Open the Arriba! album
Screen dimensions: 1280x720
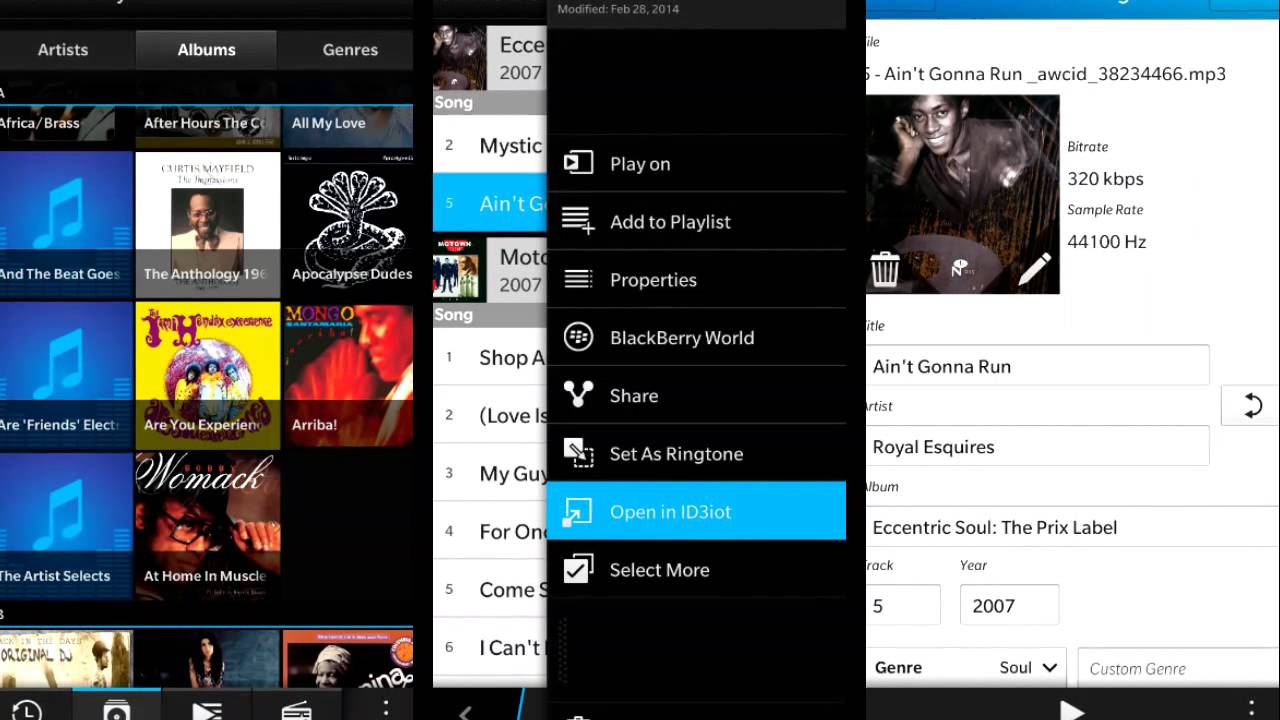(348, 376)
